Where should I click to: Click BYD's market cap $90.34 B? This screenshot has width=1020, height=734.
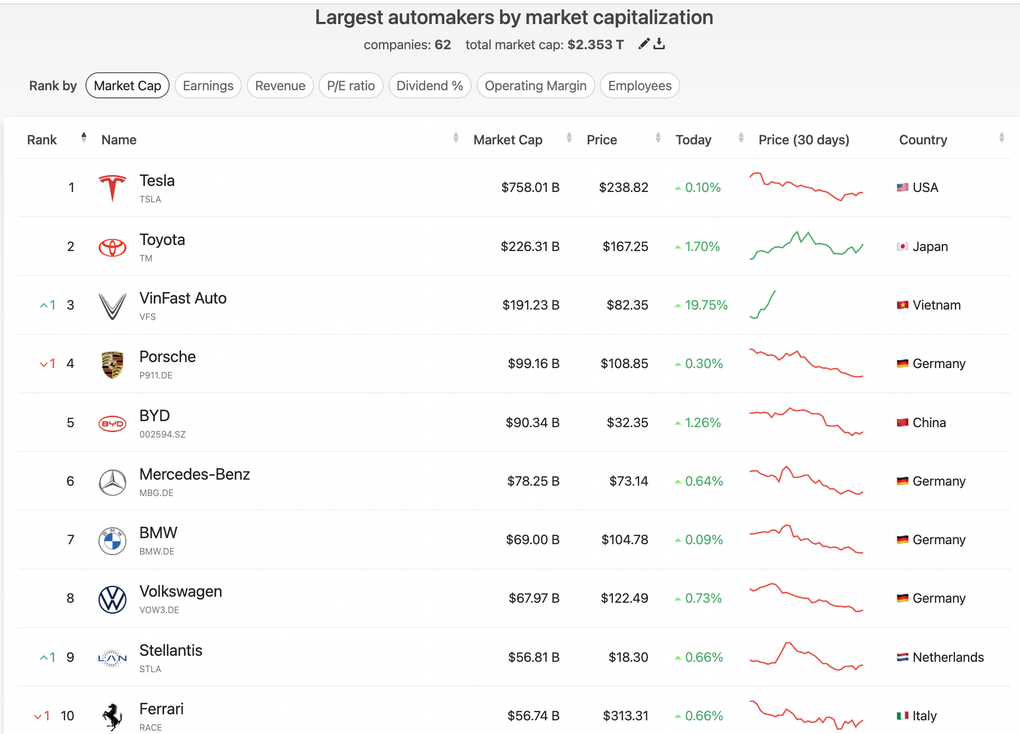[x=533, y=422]
